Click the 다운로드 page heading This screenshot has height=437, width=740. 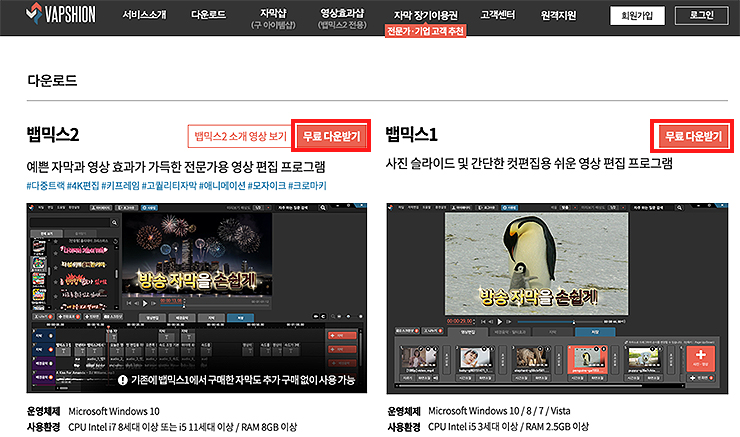[52, 80]
